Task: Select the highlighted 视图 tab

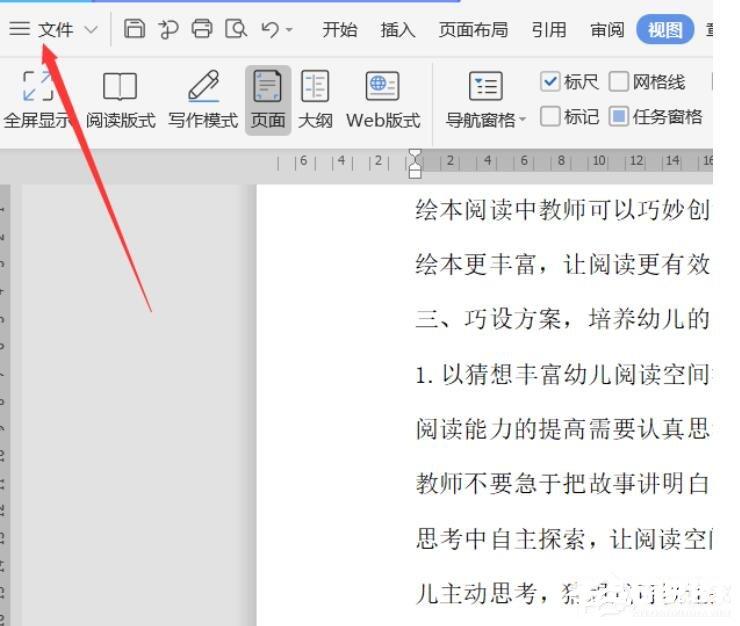Action: [x=665, y=29]
